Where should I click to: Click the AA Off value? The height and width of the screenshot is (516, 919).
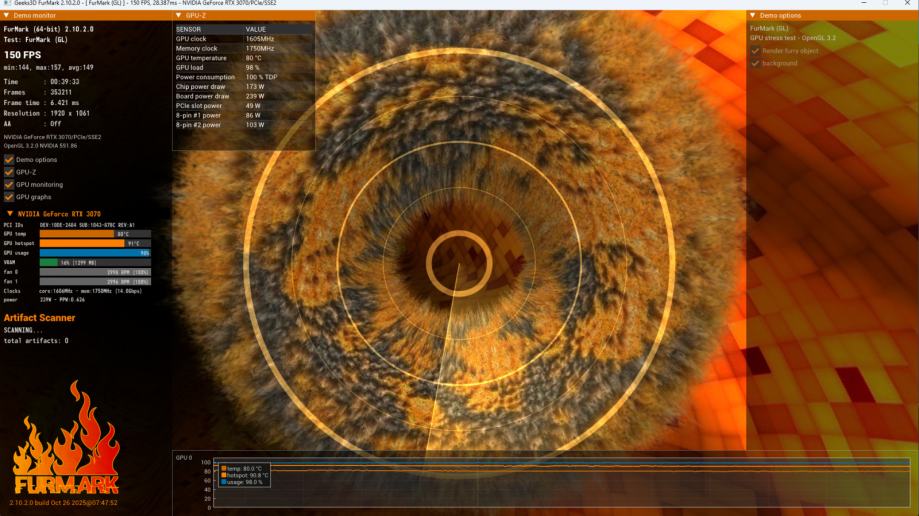[56, 124]
